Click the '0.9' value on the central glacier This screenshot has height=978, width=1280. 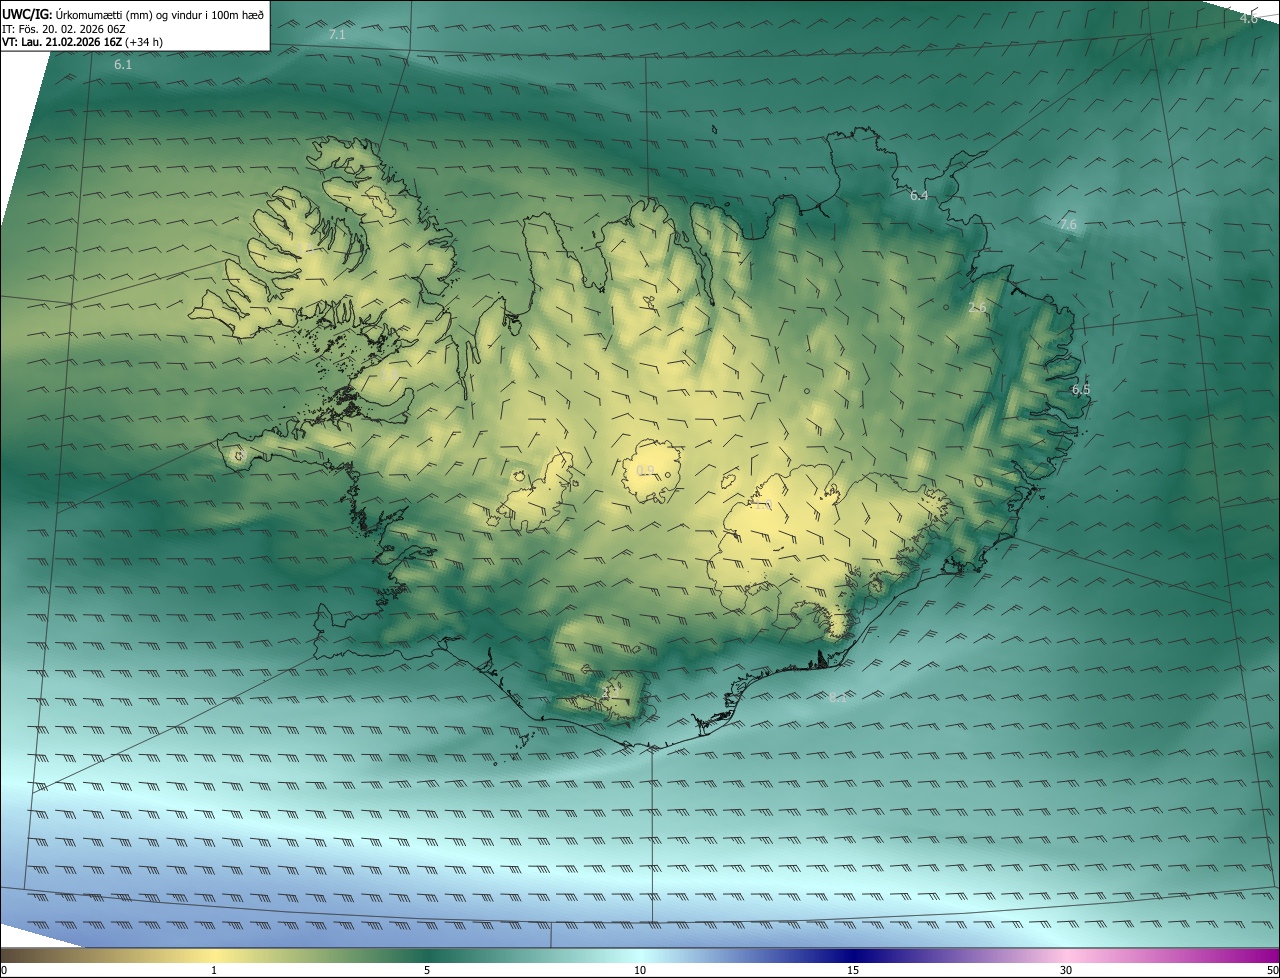coord(646,470)
